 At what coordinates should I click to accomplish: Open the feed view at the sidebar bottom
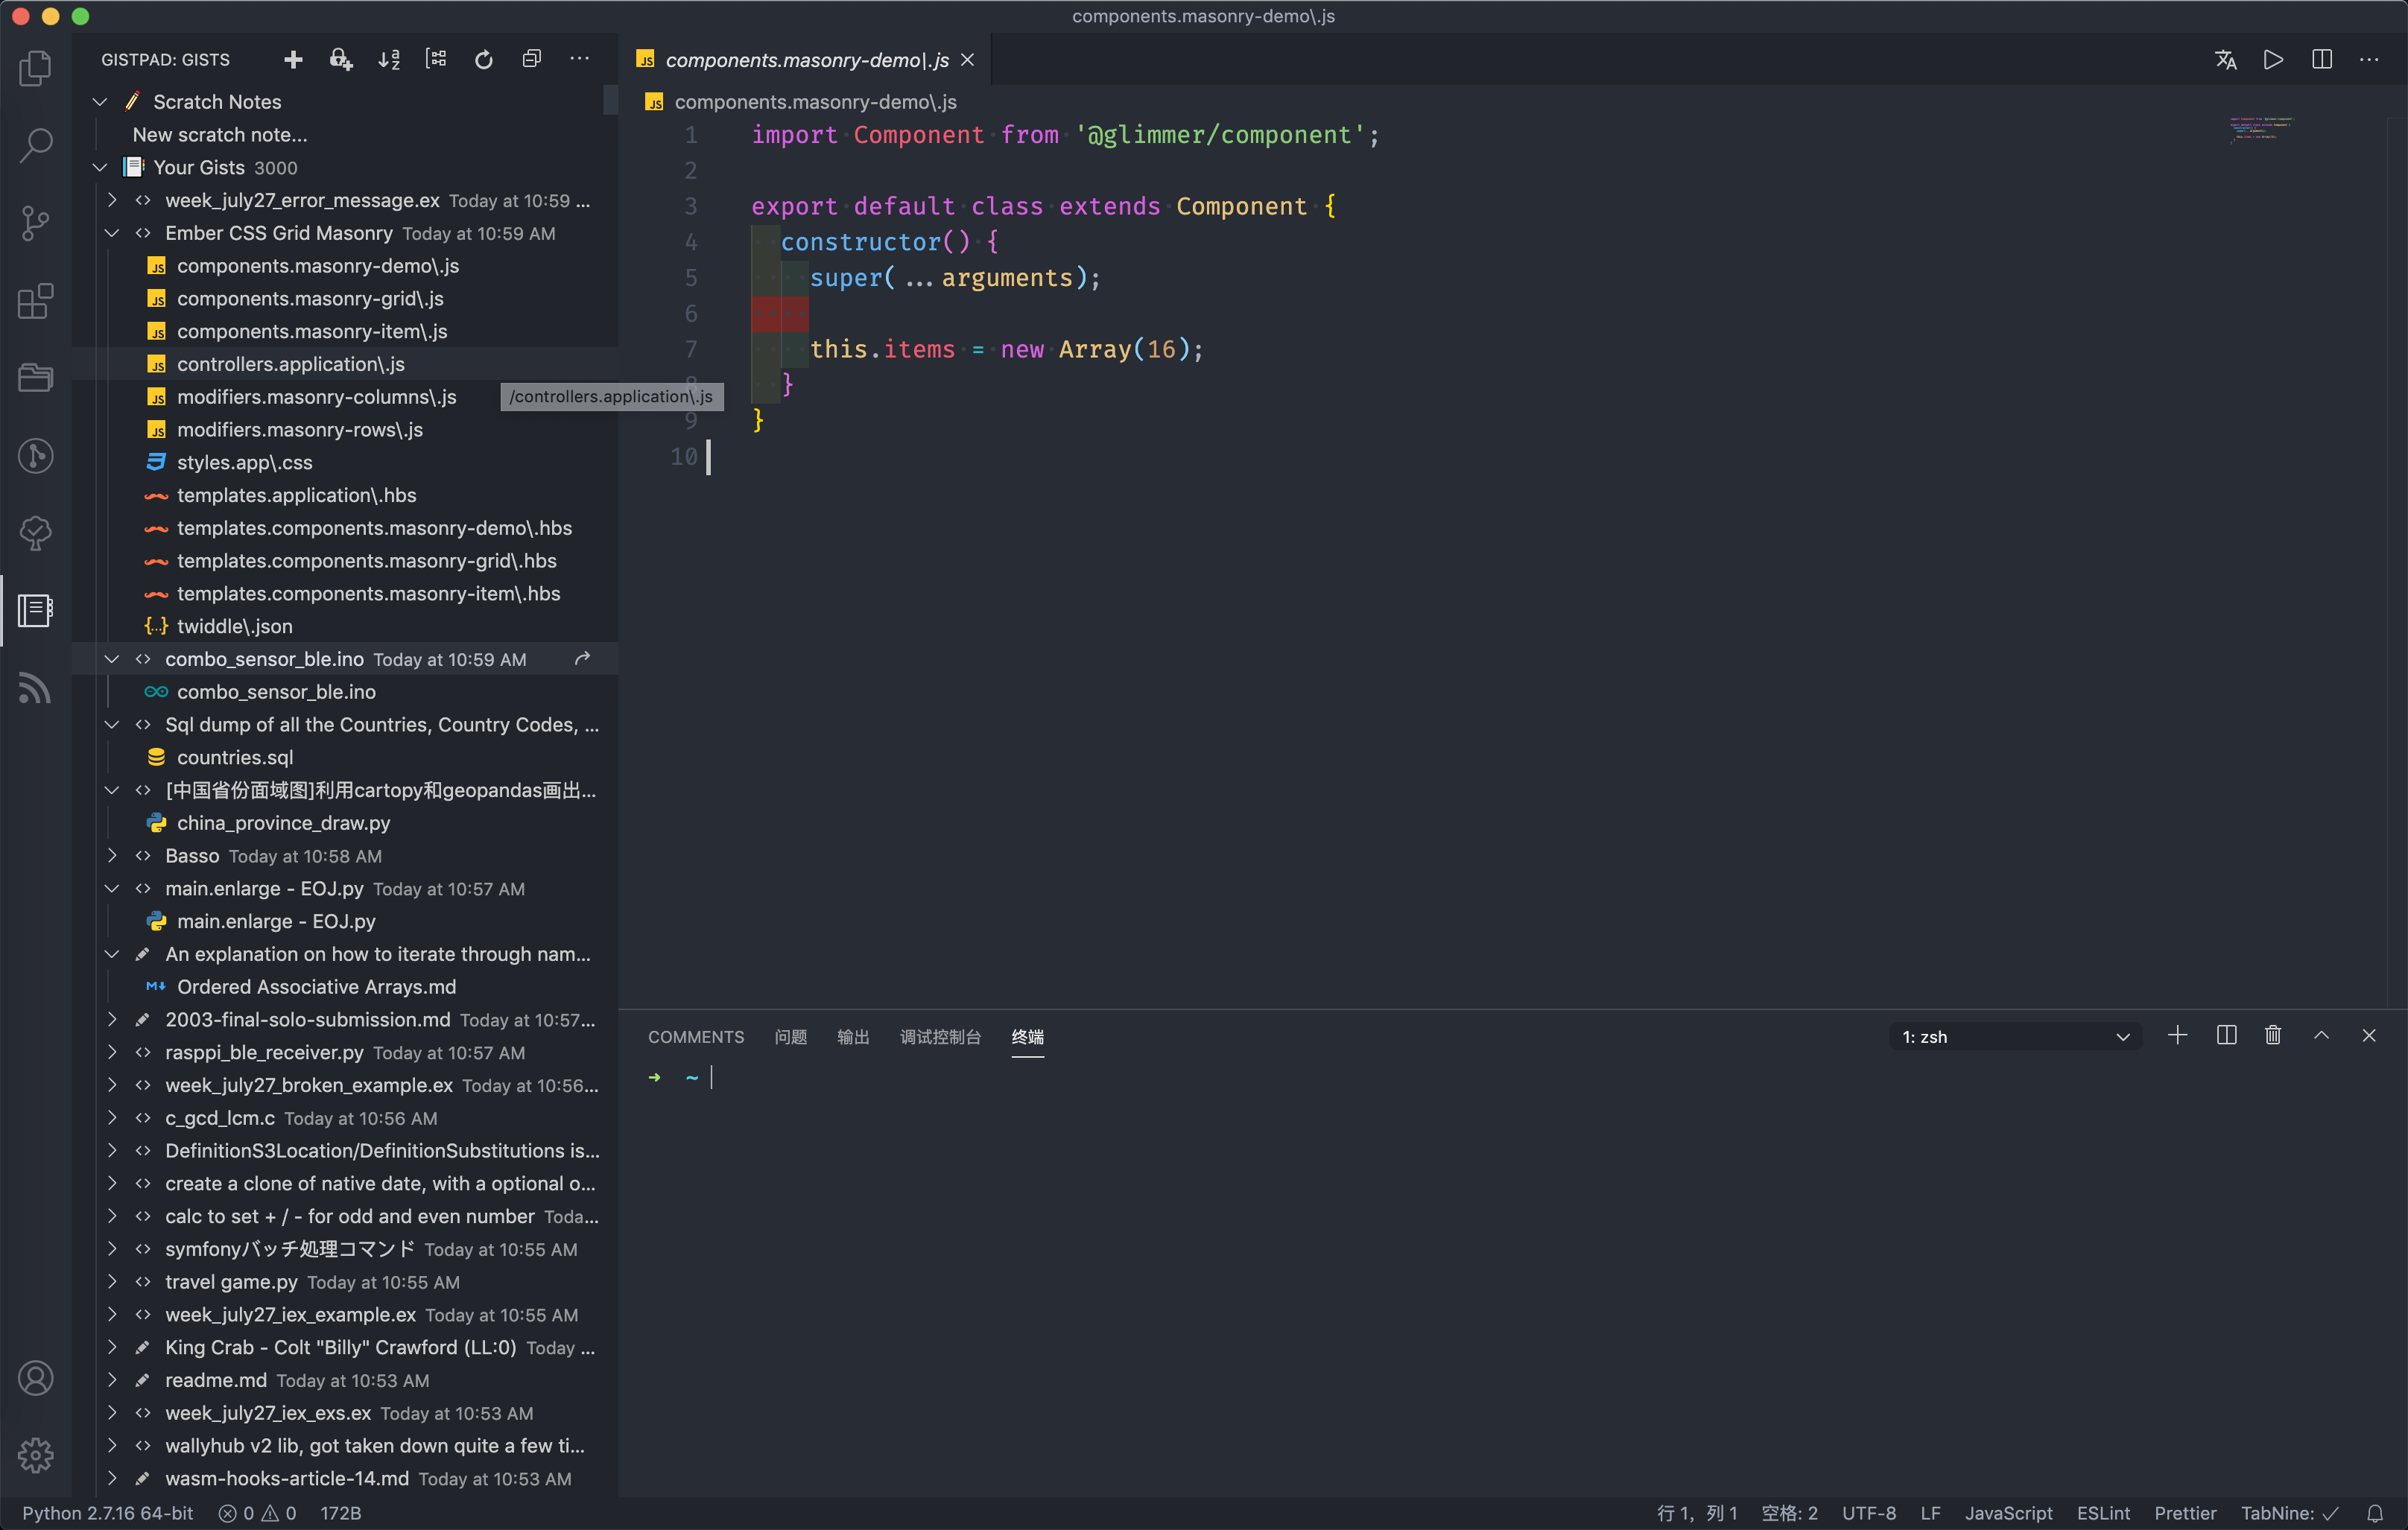coord(35,688)
